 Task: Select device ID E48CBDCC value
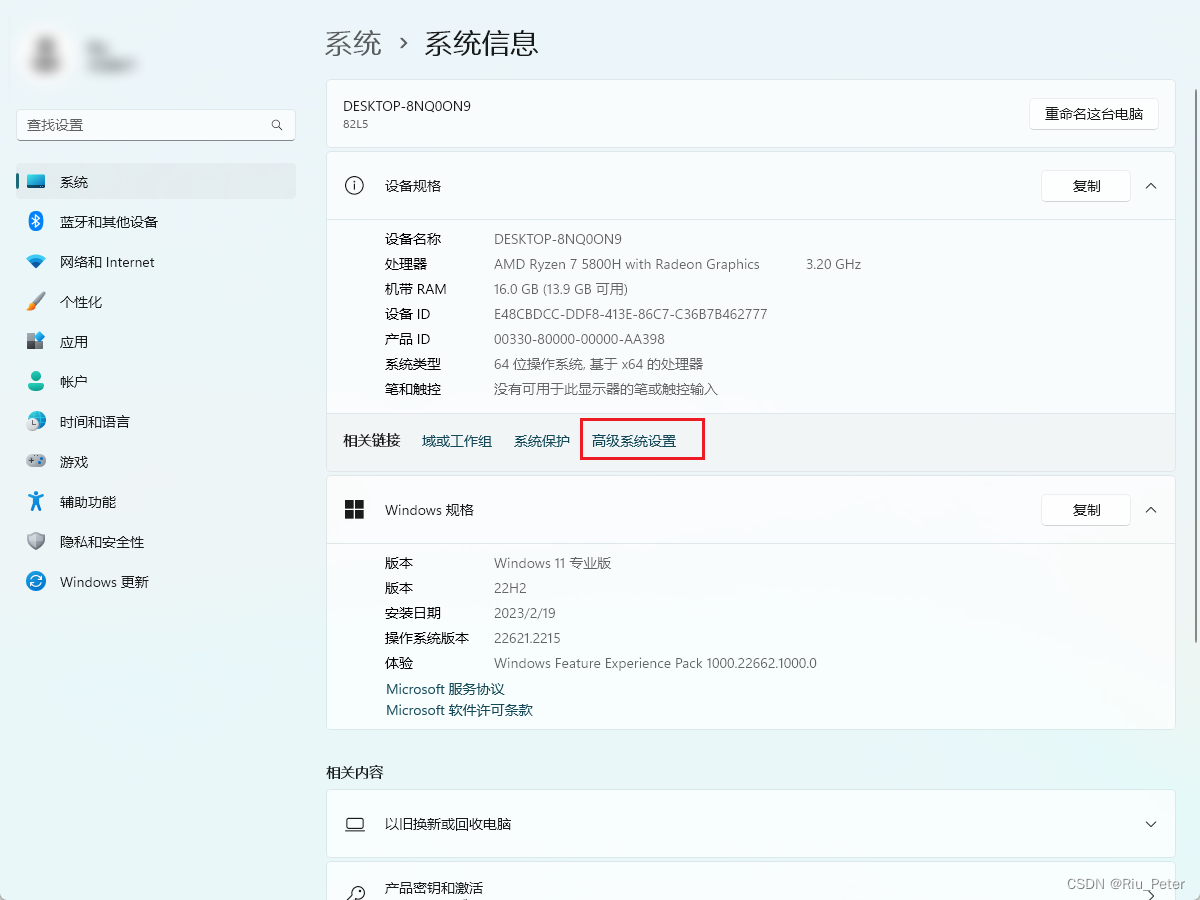(631, 314)
